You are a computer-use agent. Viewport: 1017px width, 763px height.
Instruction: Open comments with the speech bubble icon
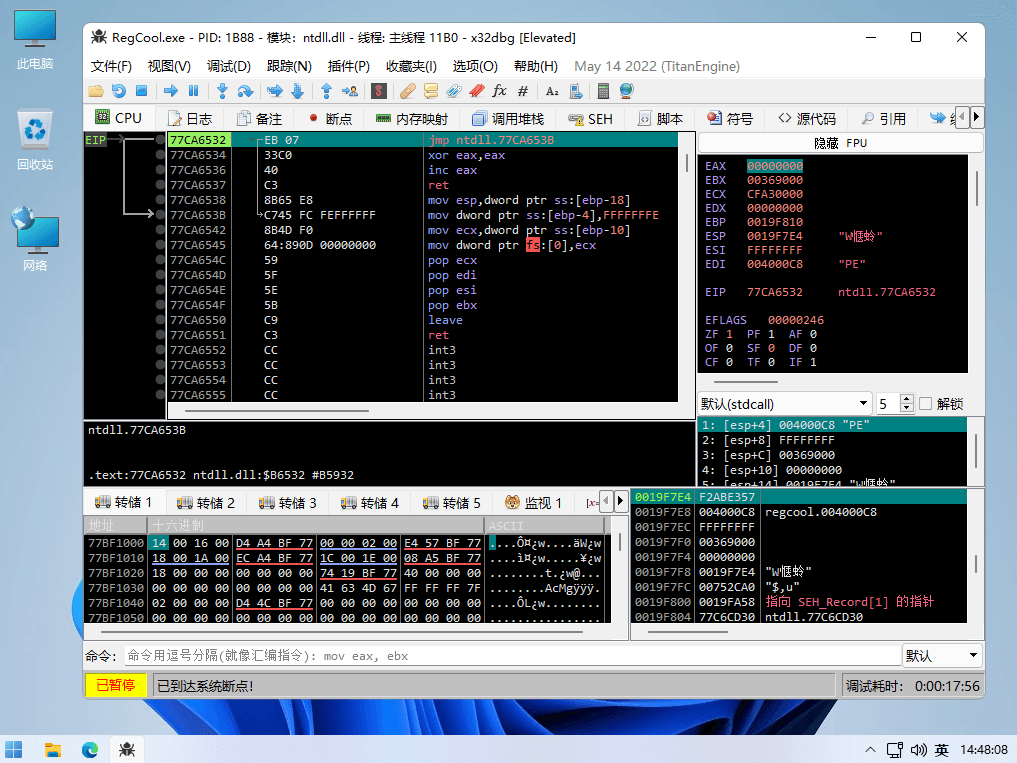pyautogui.click(x=430, y=91)
